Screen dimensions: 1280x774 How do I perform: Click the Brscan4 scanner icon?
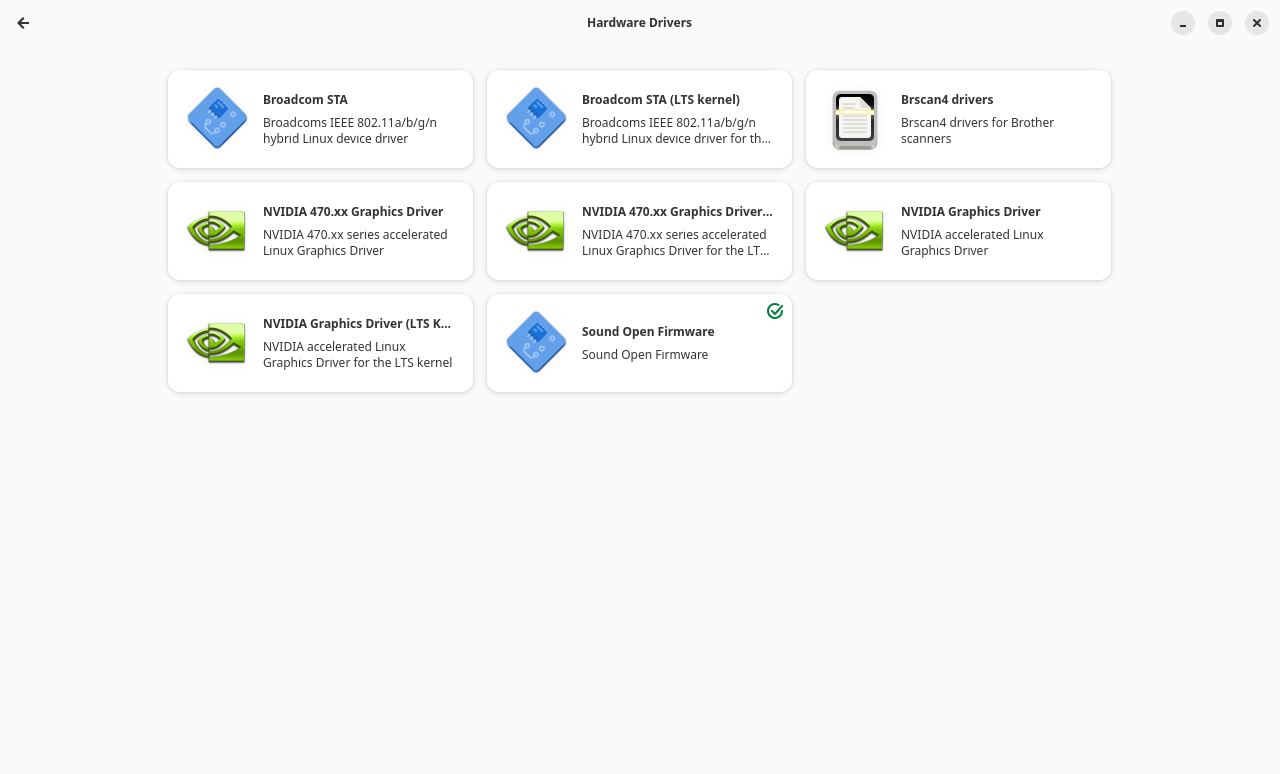855,120
